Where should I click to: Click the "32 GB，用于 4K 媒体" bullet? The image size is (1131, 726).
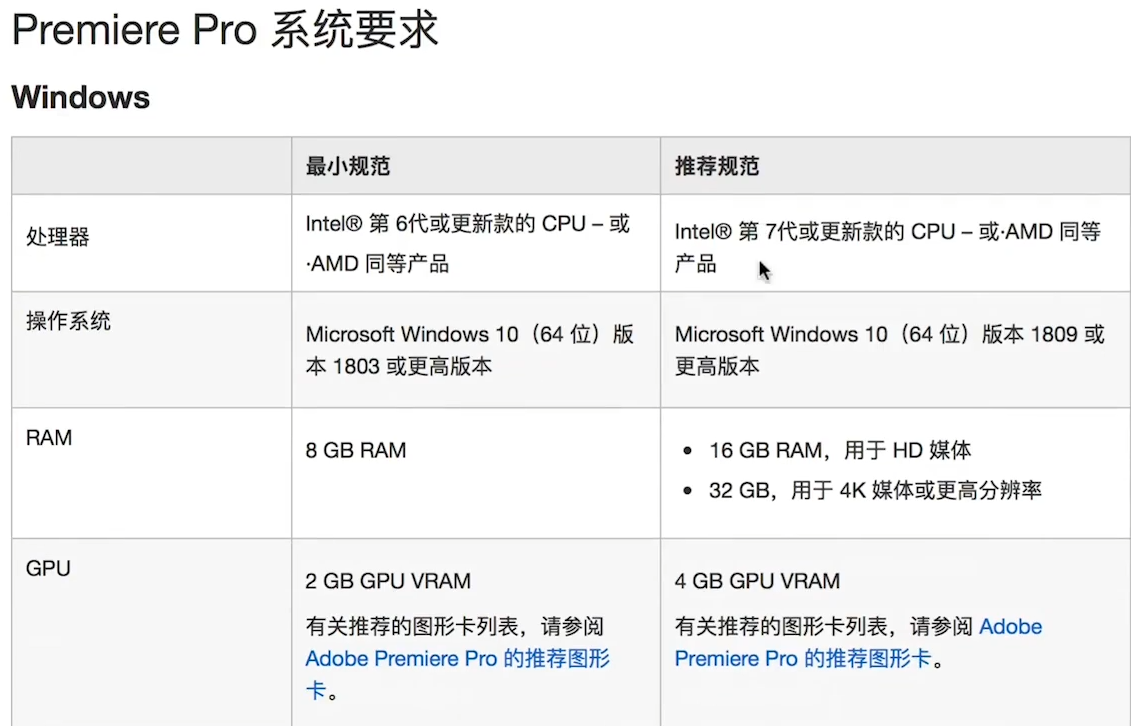pos(875,491)
